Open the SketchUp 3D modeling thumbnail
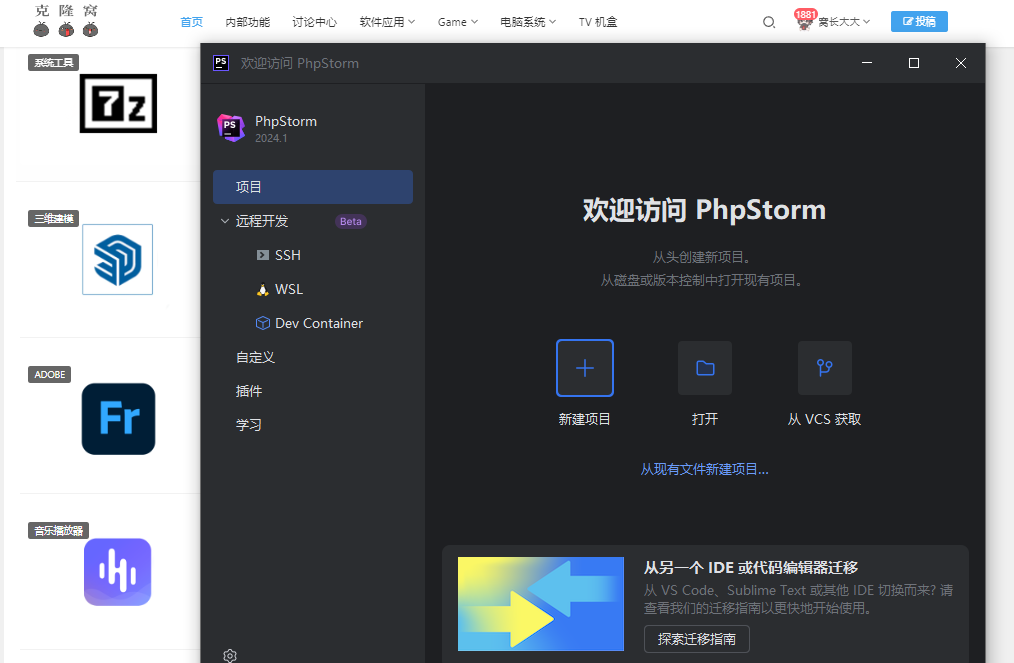The height and width of the screenshot is (663, 1014). point(118,259)
